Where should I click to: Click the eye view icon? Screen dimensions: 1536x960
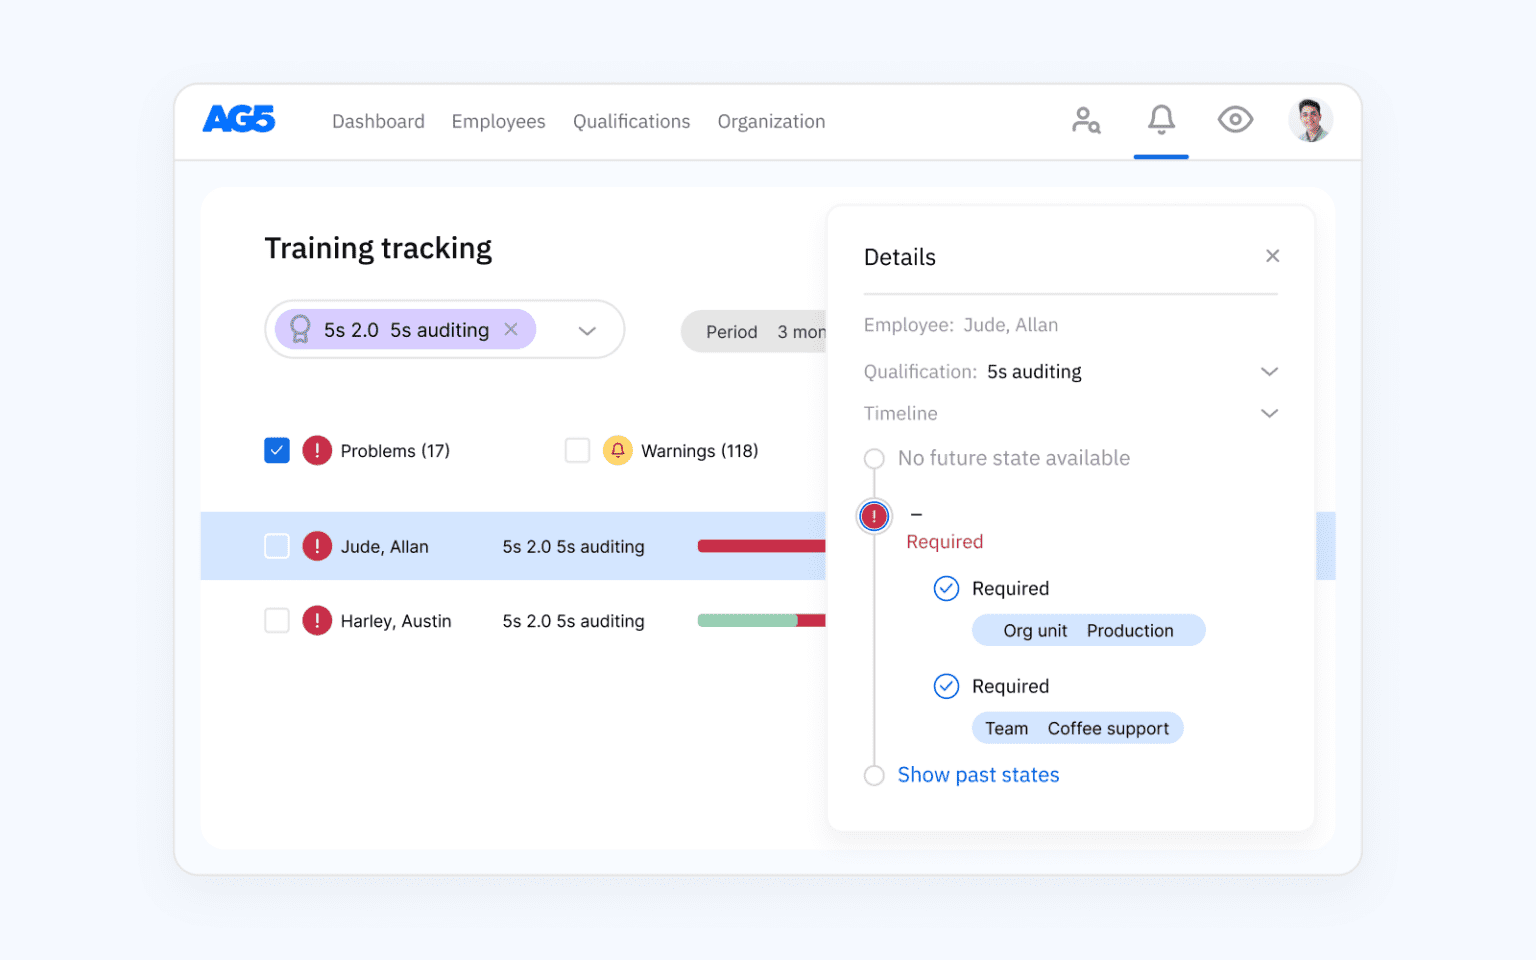(1235, 120)
